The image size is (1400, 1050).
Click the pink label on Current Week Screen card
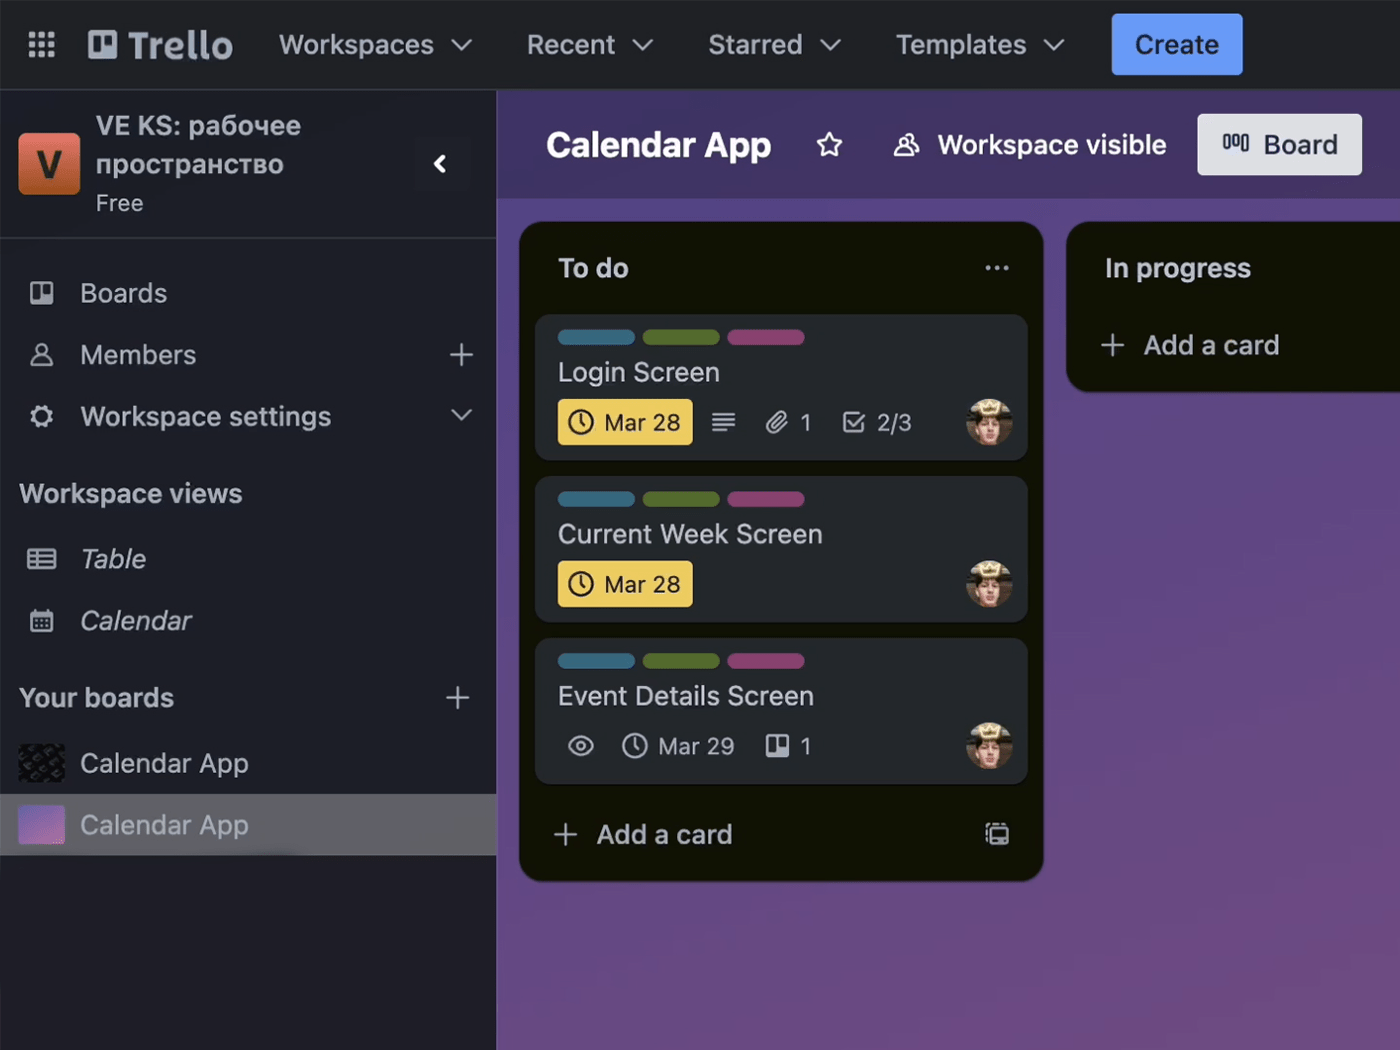tap(766, 499)
